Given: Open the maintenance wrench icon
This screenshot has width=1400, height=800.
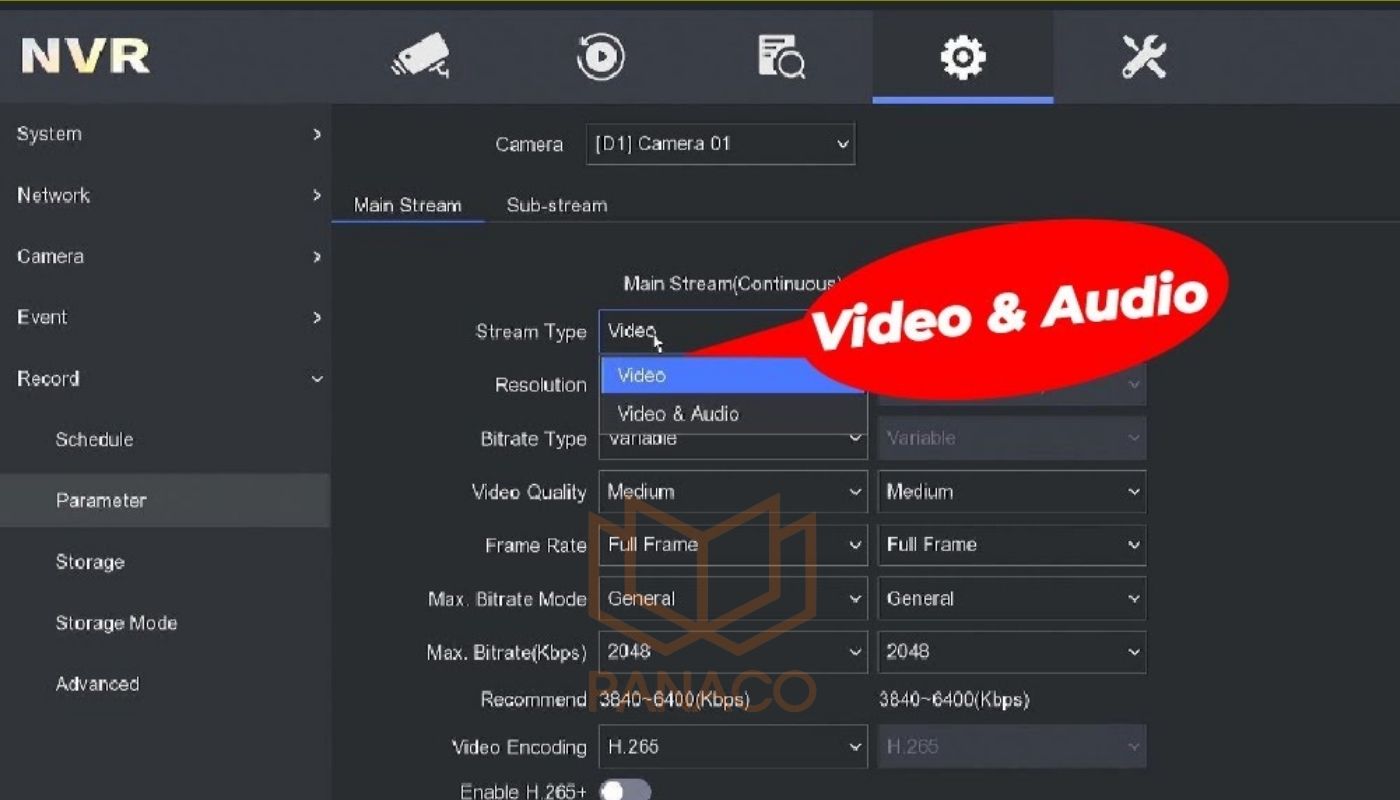Looking at the screenshot, I should pos(1142,57).
